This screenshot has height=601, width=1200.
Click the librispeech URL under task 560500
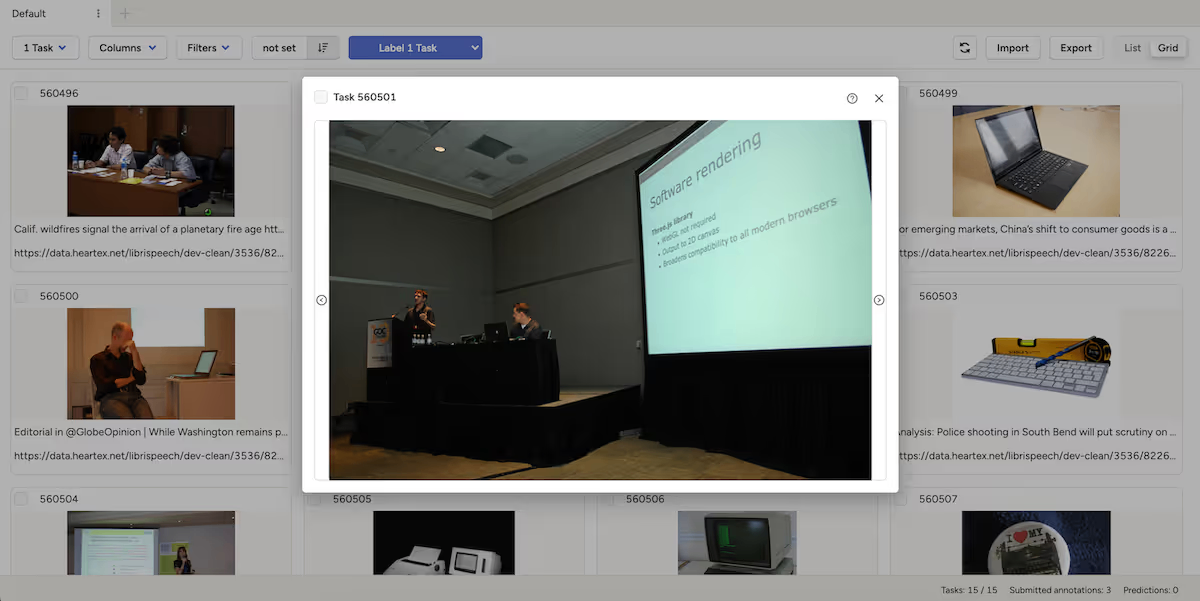point(150,455)
